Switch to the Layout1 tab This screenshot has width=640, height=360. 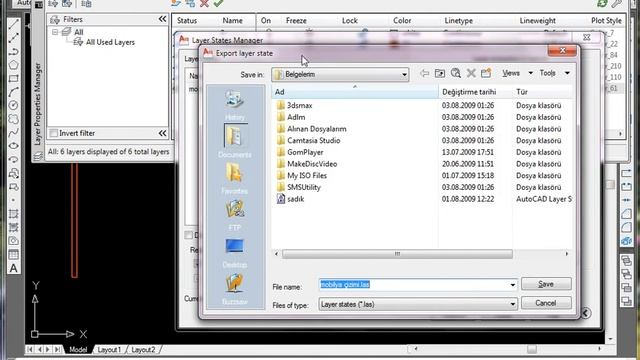[x=109, y=350]
